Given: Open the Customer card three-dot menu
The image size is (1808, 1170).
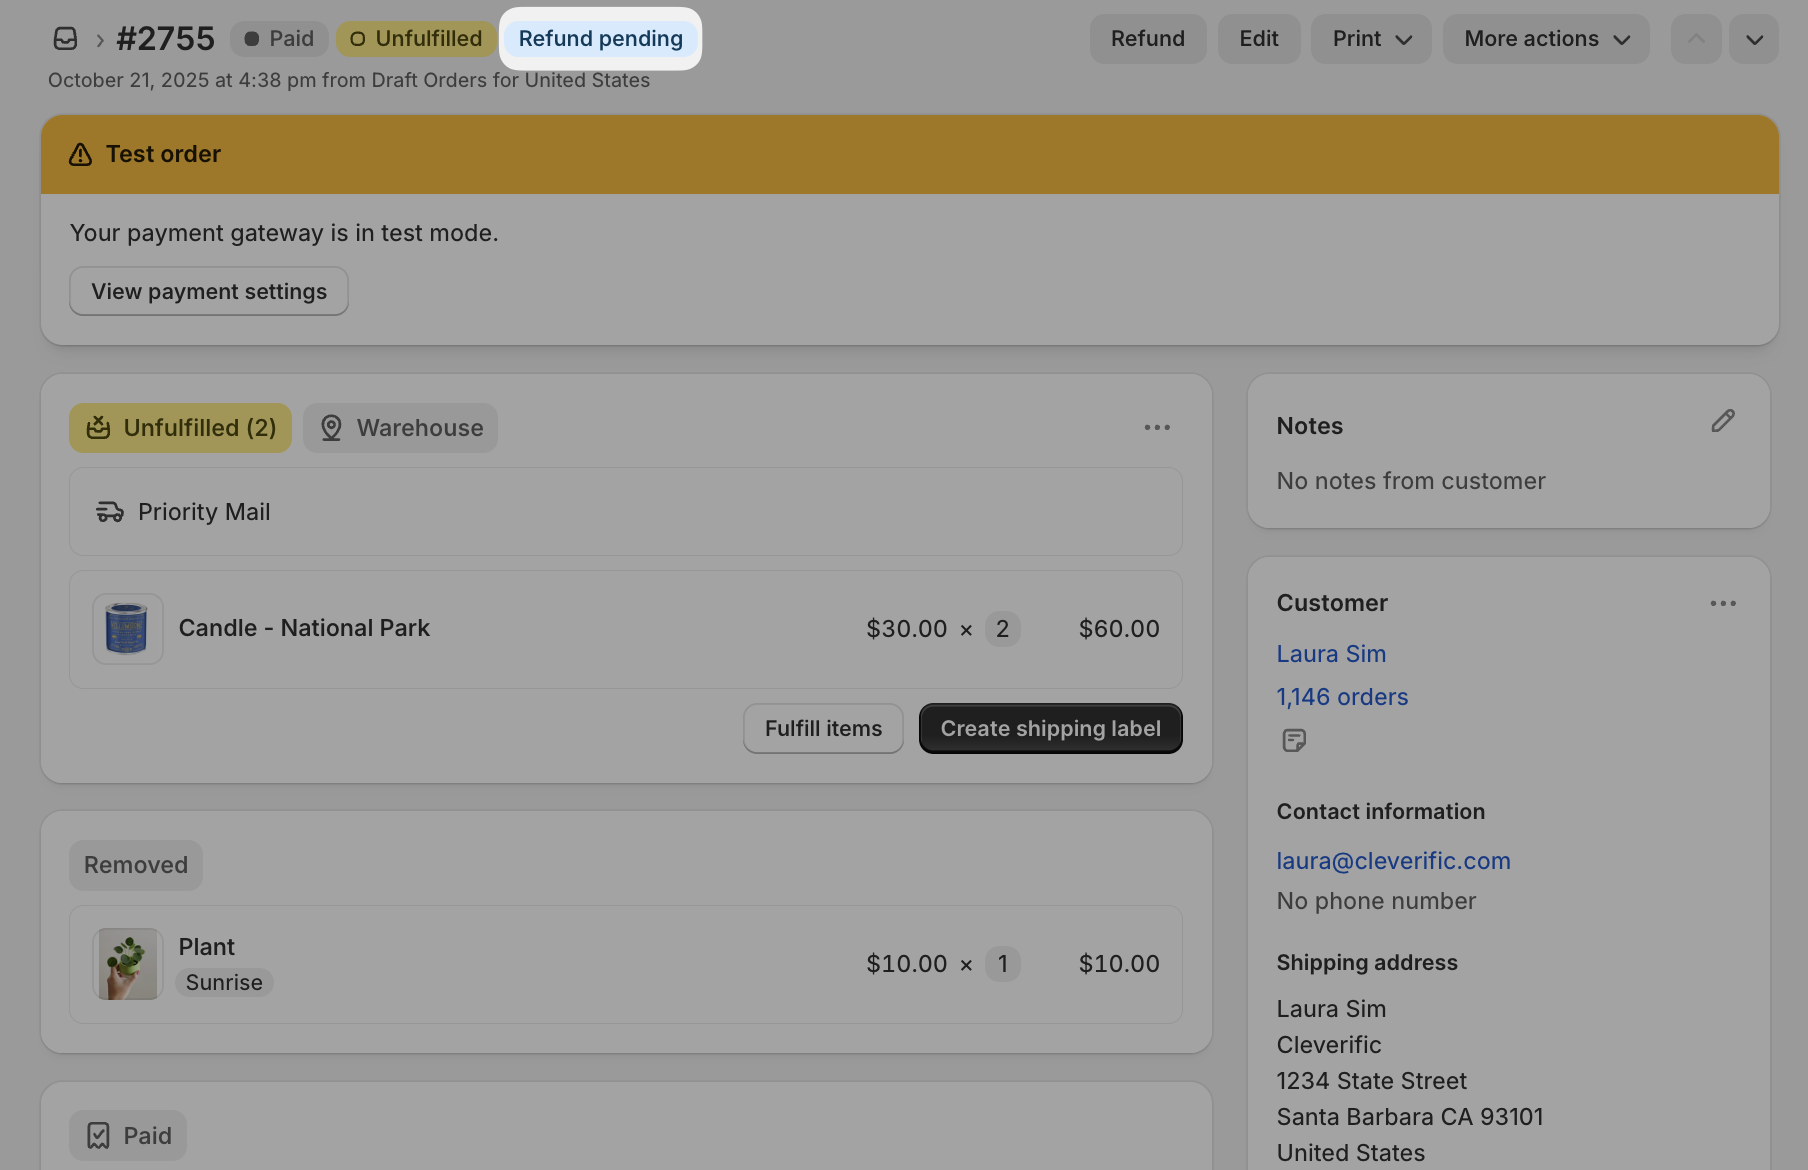Looking at the screenshot, I should 1723,603.
